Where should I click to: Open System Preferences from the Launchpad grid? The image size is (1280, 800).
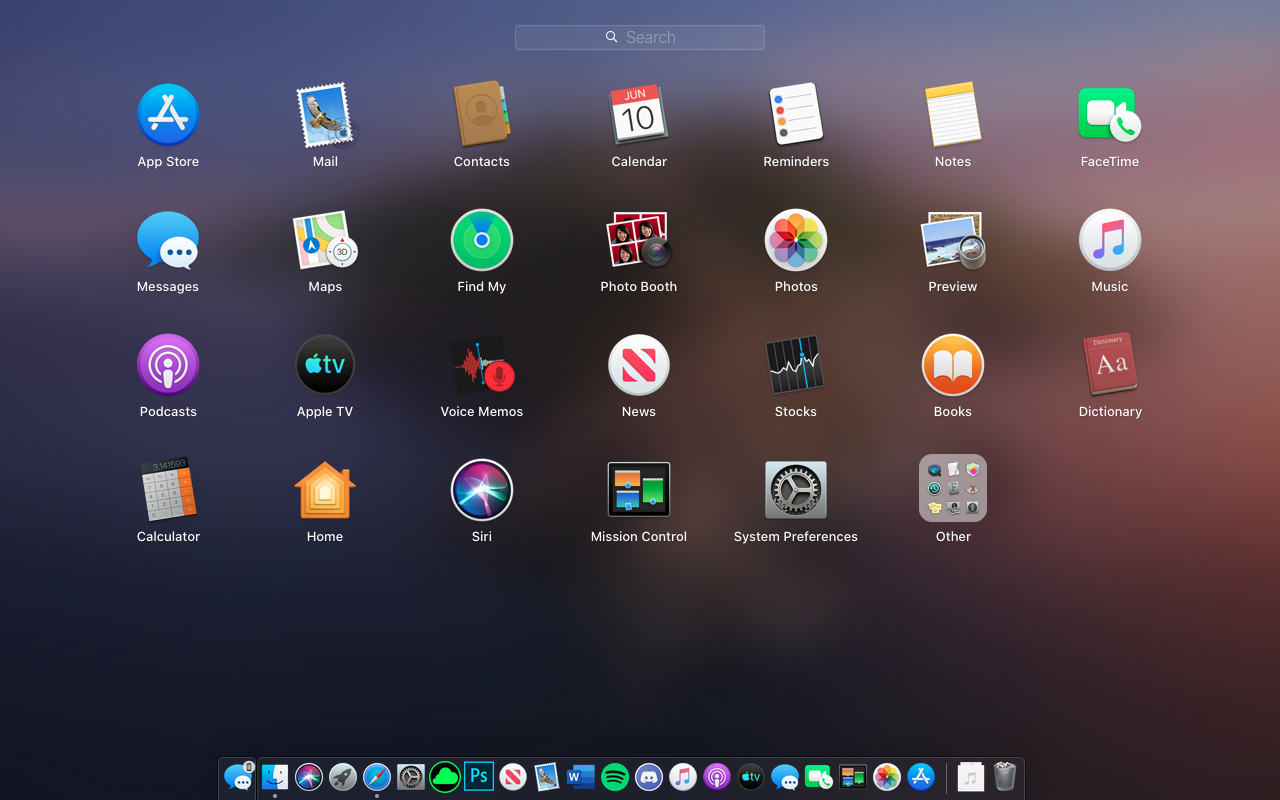coord(796,490)
